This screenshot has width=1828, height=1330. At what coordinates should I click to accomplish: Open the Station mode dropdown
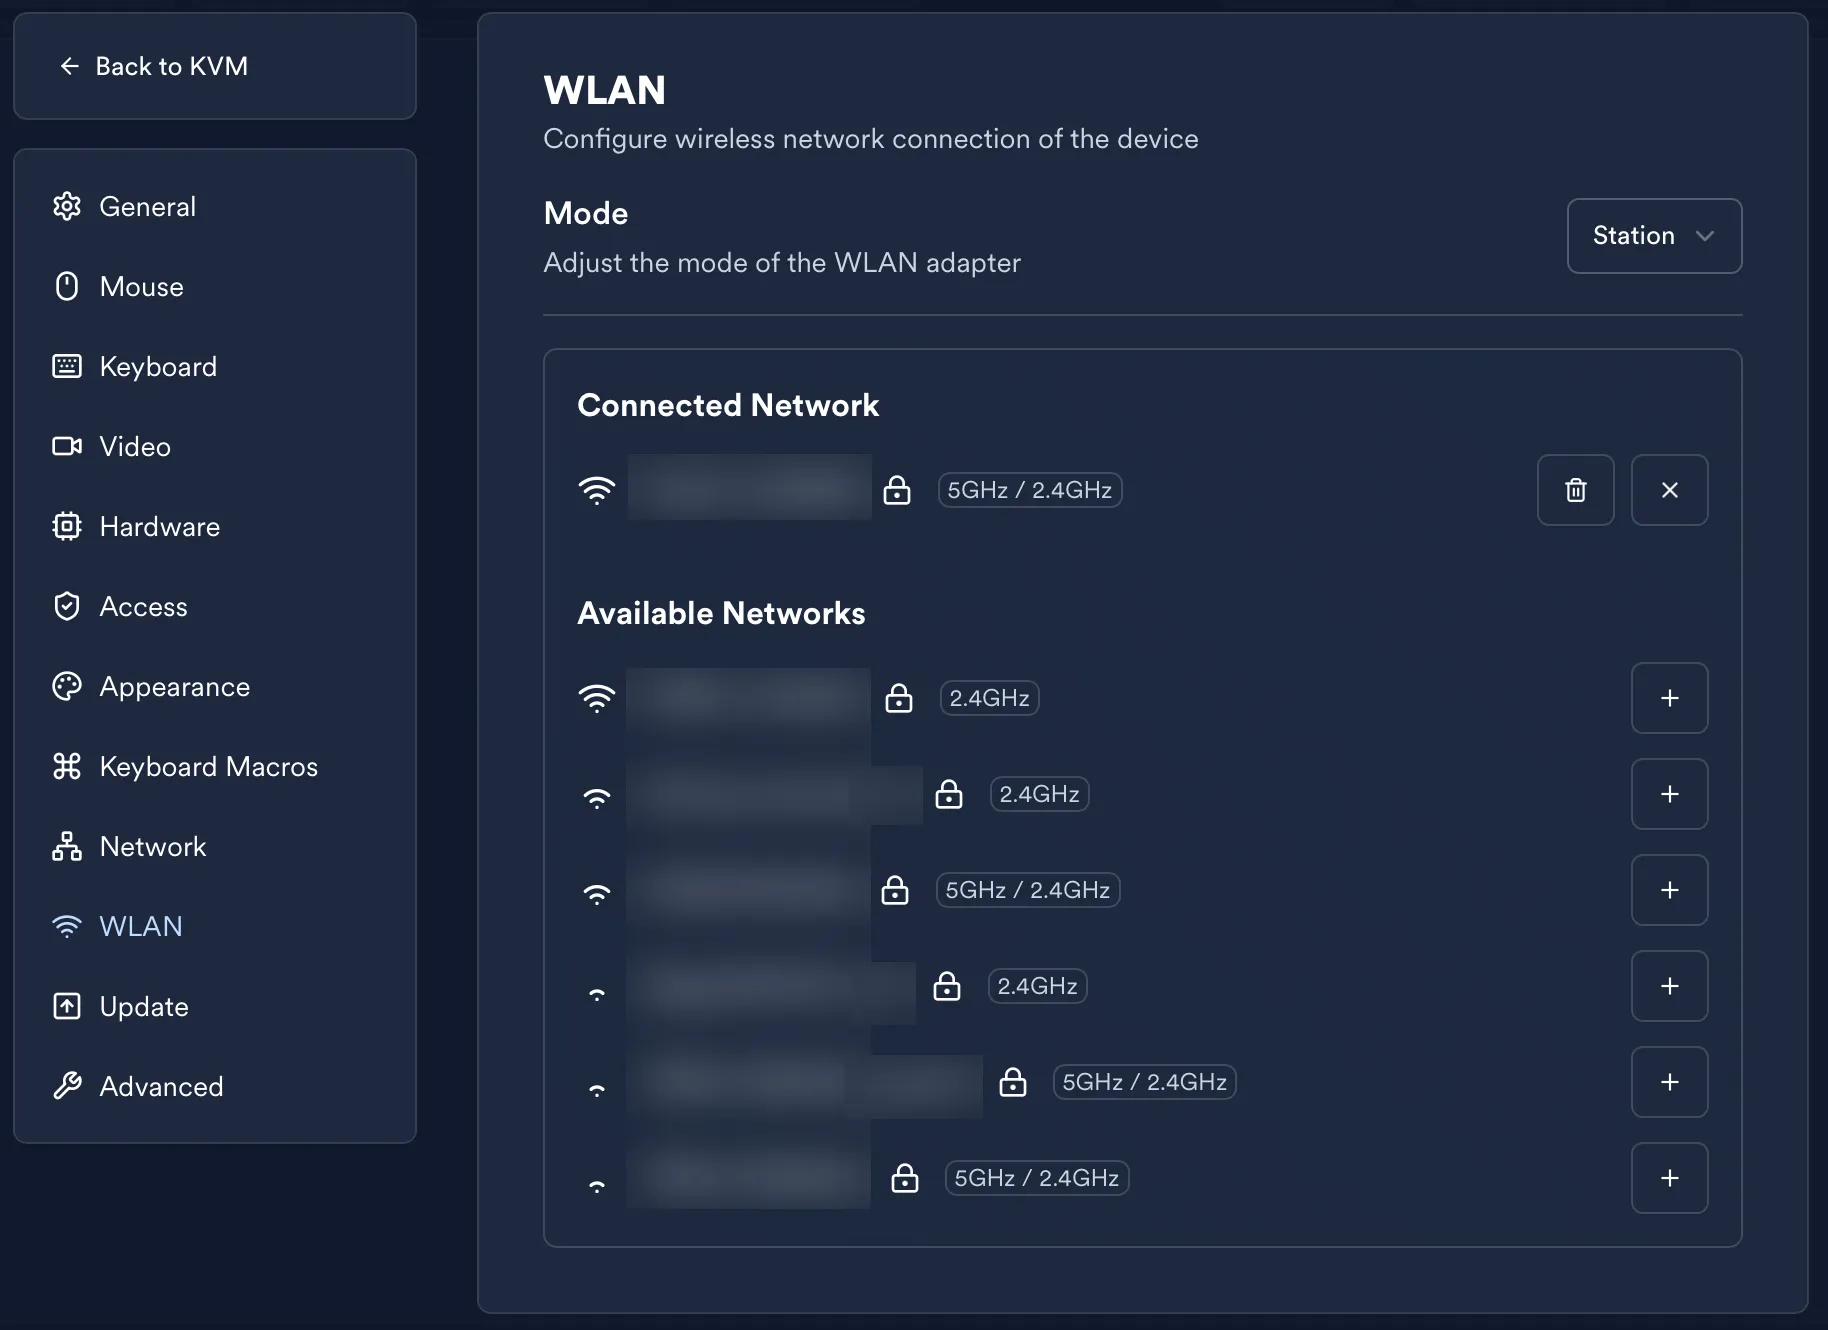coord(1654,236)
